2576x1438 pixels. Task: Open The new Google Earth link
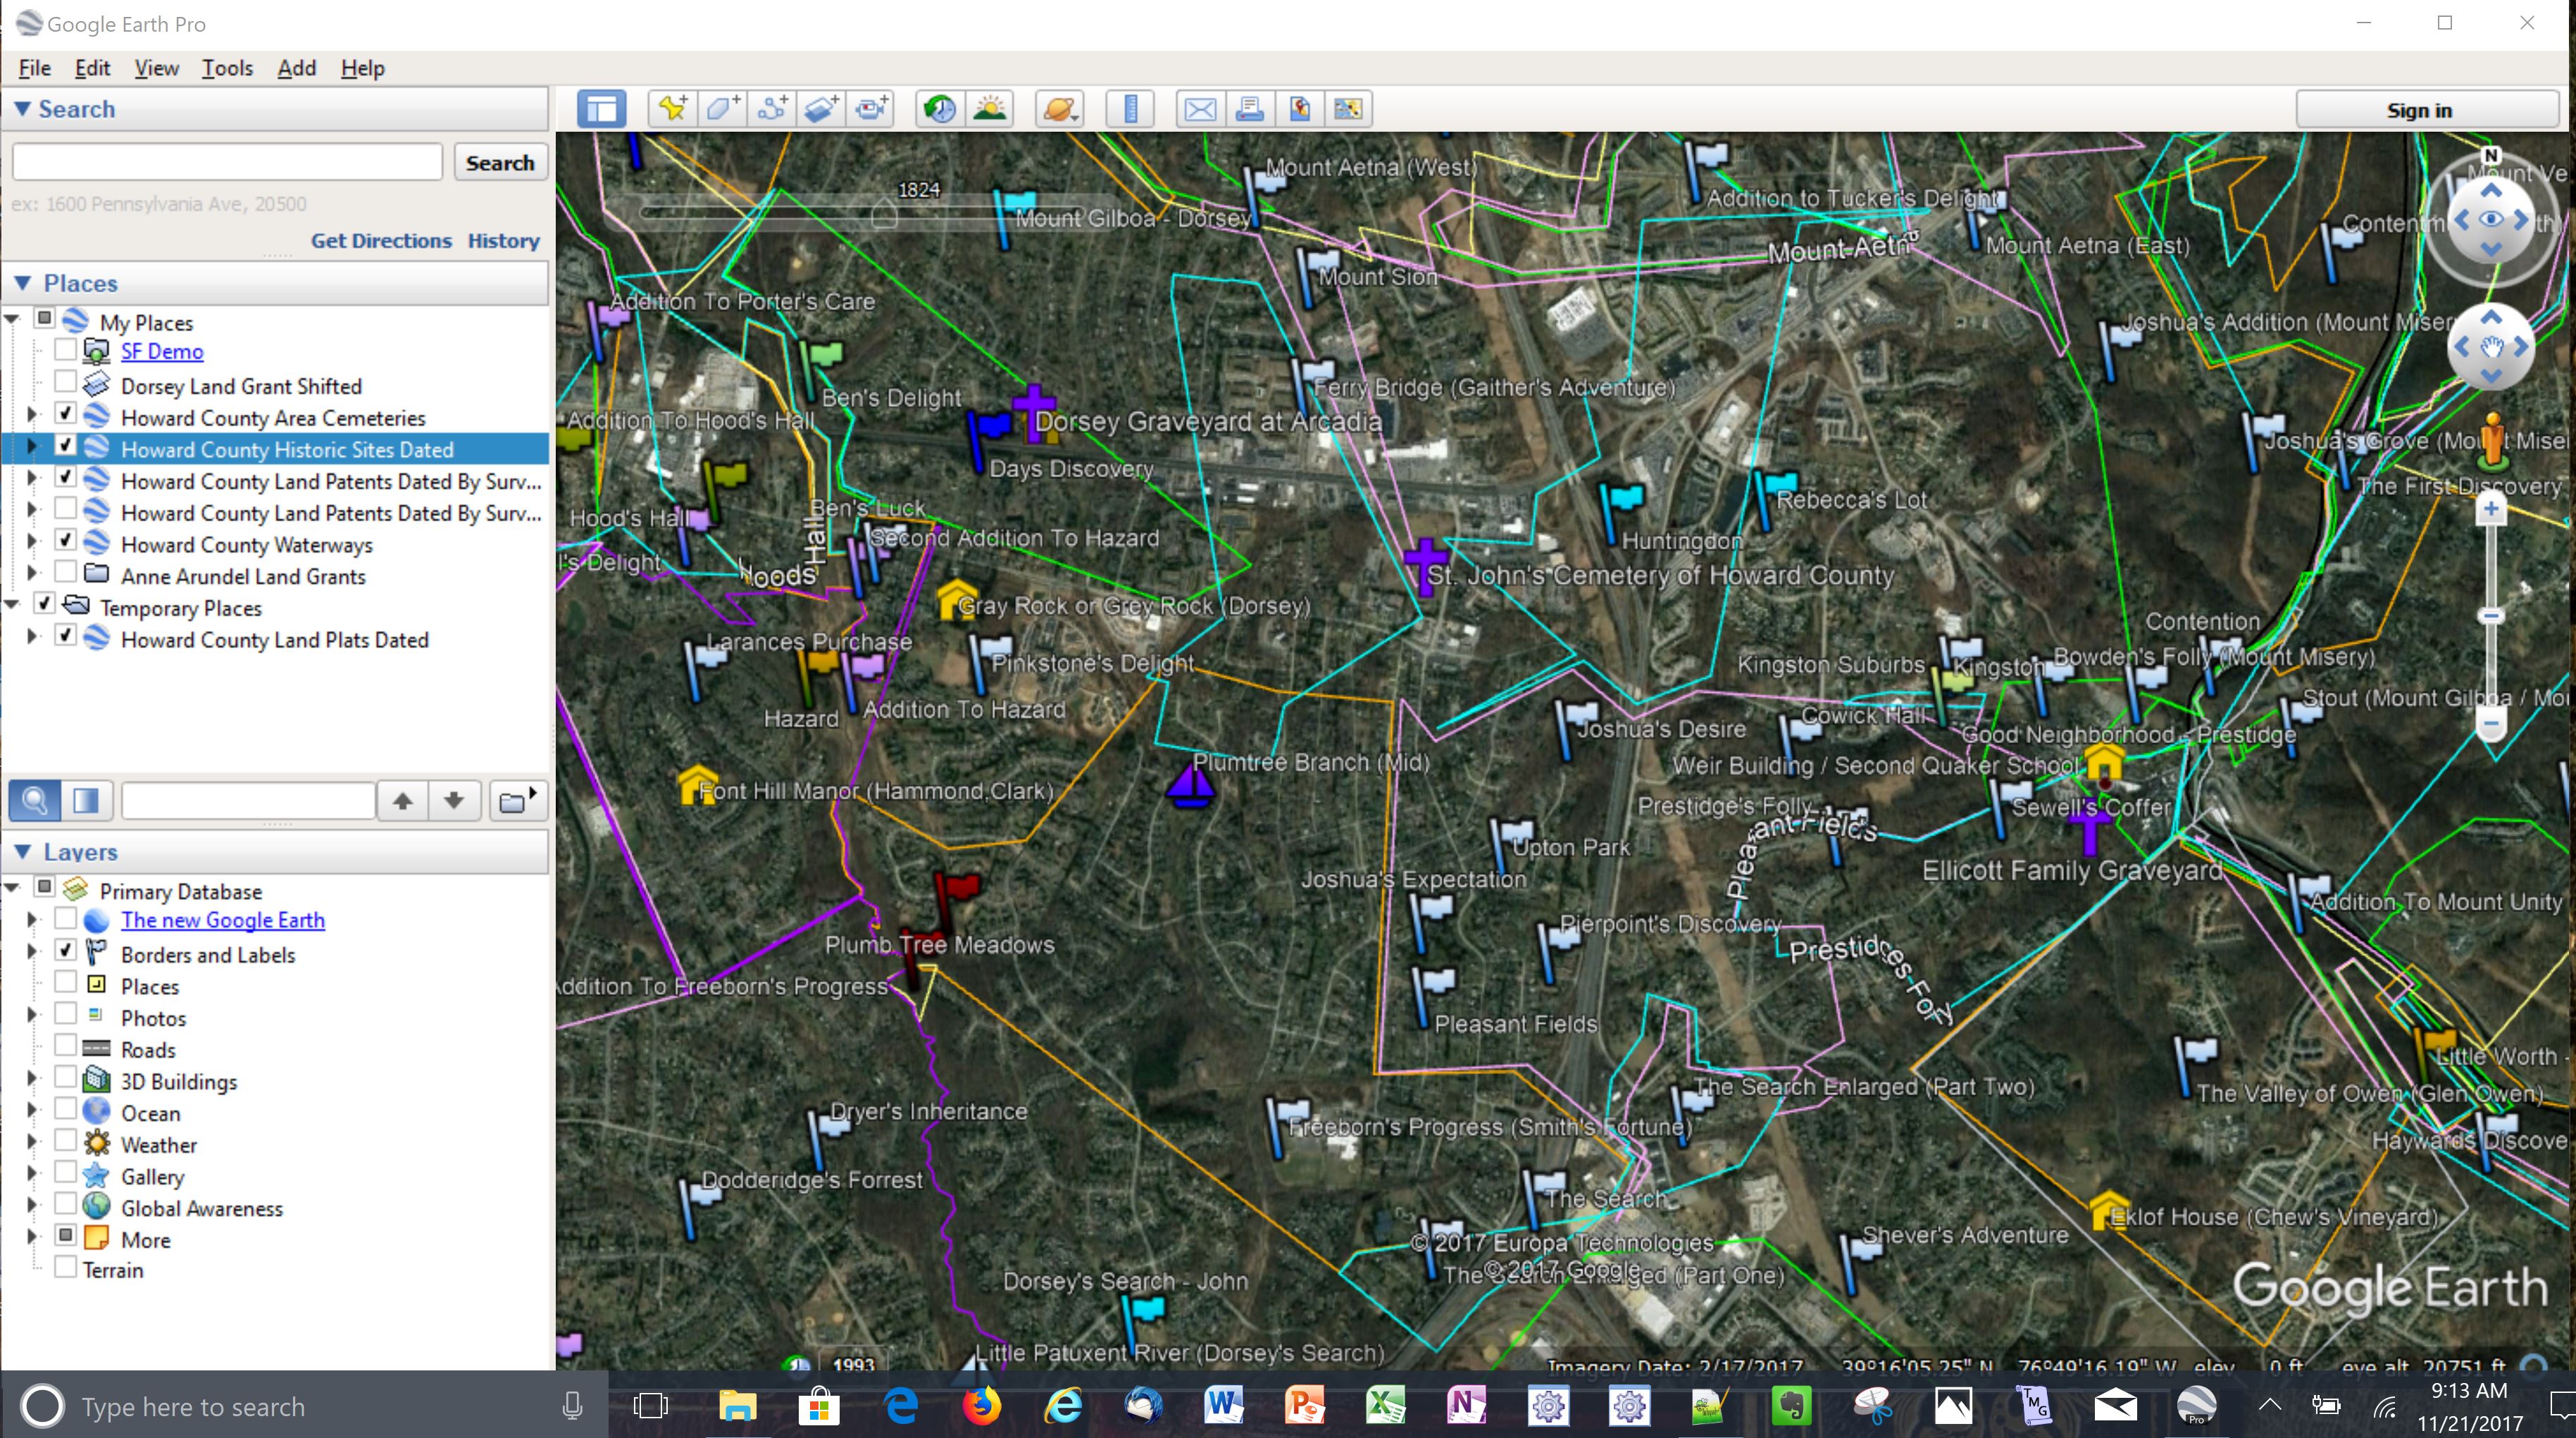(223, 920)
